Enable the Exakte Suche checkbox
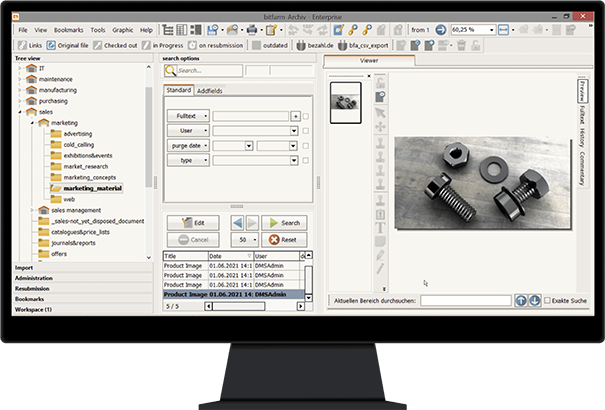Viewport: 605px width, 410px height. pyautogui.click(x=547, y=300)
